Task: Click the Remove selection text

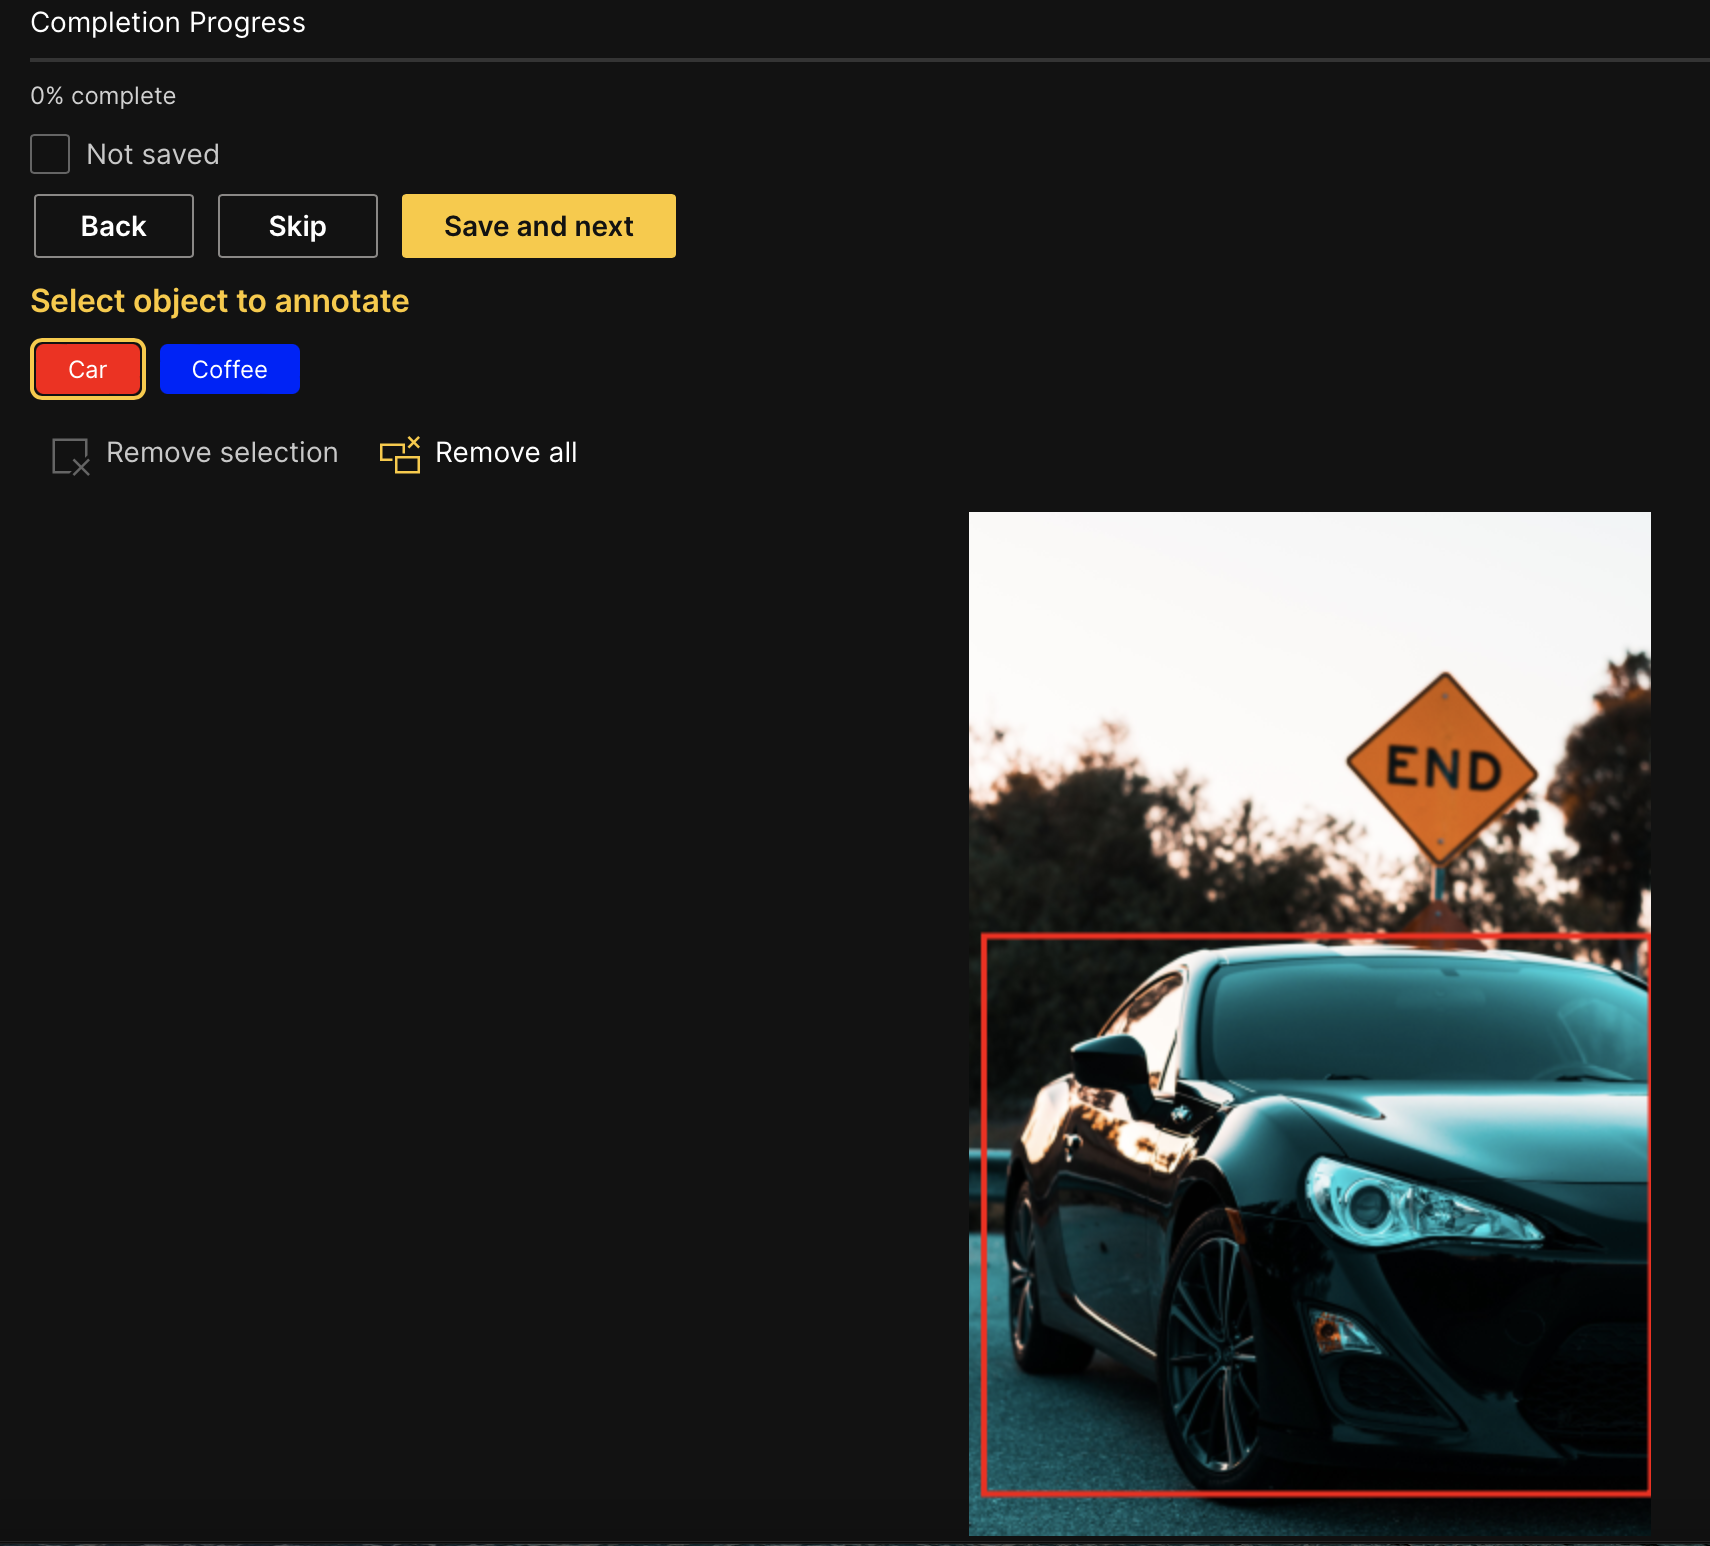Action: click(222, 453)
